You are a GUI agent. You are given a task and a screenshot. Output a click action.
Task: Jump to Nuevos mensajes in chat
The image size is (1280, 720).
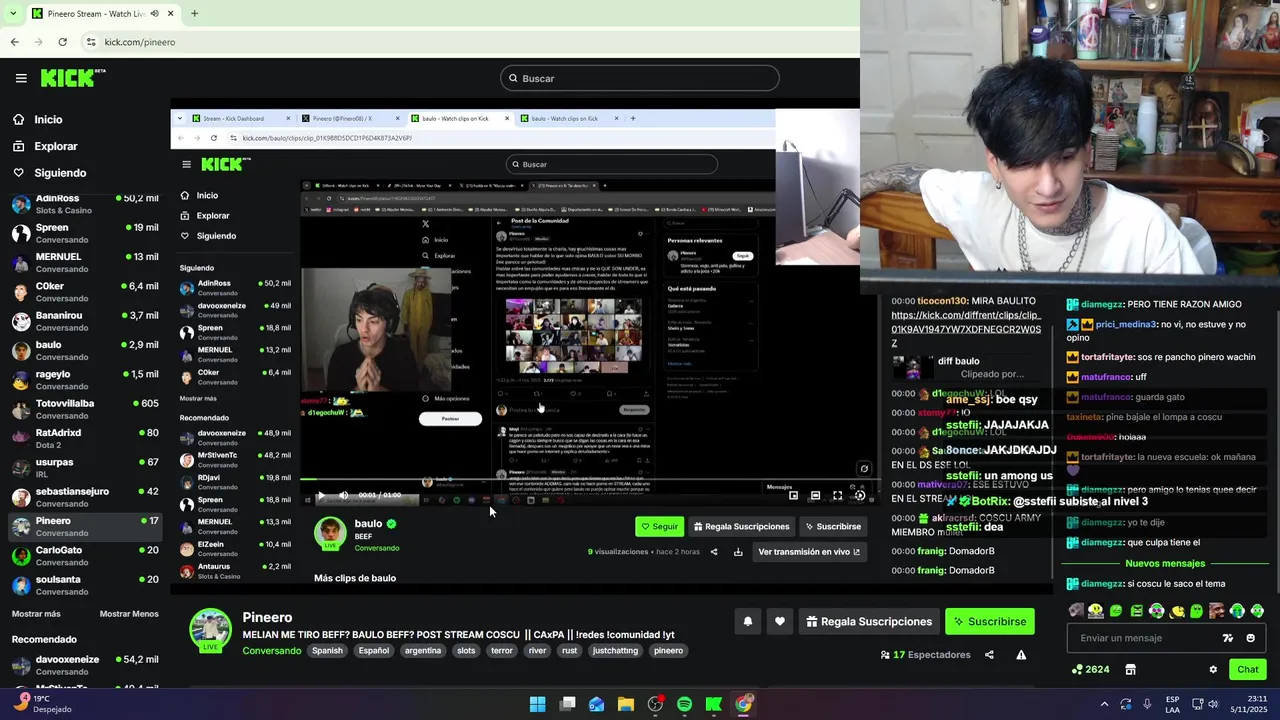pyautogui.click(x=1165, y=564)
